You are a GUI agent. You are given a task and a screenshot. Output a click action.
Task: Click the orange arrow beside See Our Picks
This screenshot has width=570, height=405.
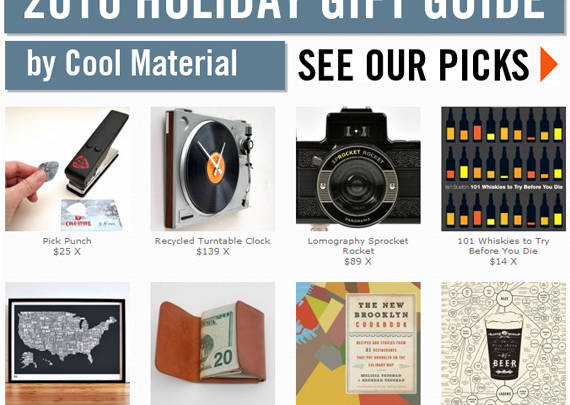549,64
